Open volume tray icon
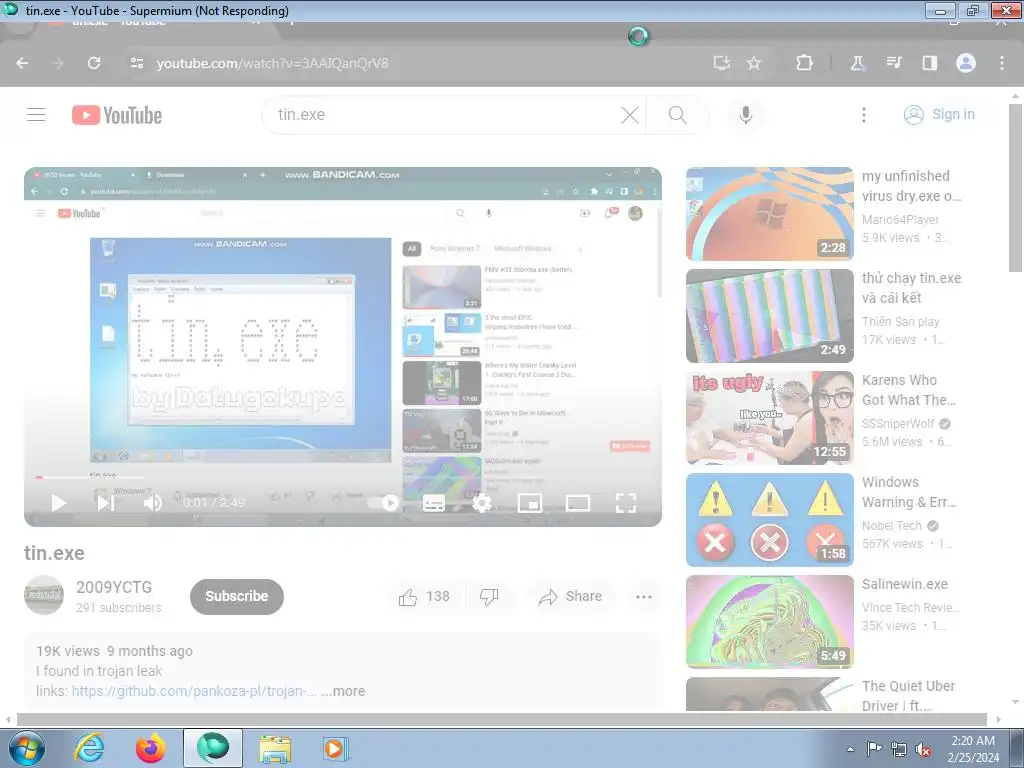This screenshot has width=1024, height=768. [923, 749]
